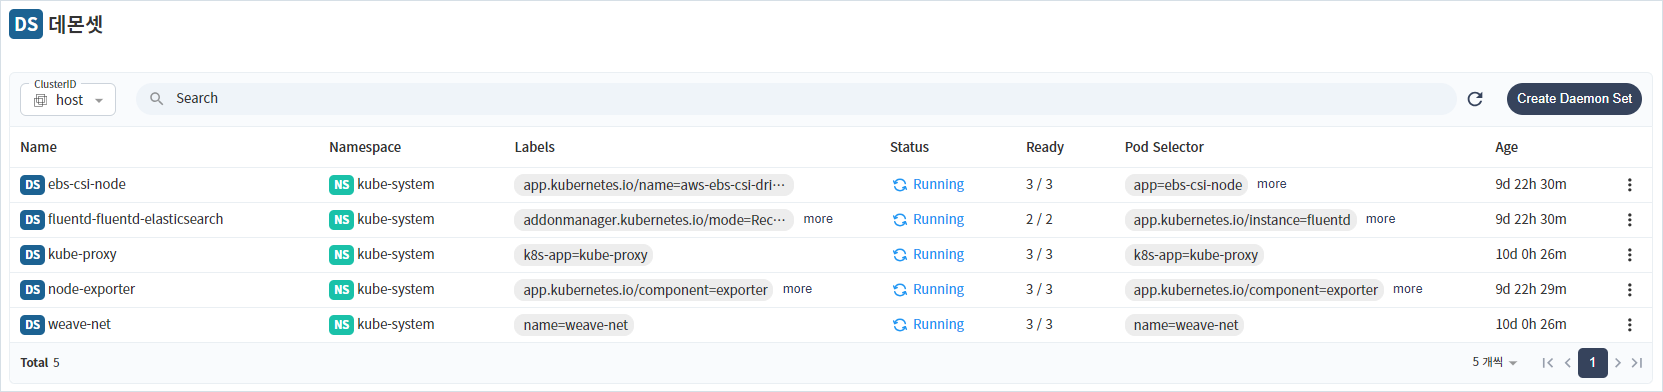Expand more labels for fluentd-fluentd-elasticsearch
The width and height of the screenshot is (1663, 392).
click(818, 219)
